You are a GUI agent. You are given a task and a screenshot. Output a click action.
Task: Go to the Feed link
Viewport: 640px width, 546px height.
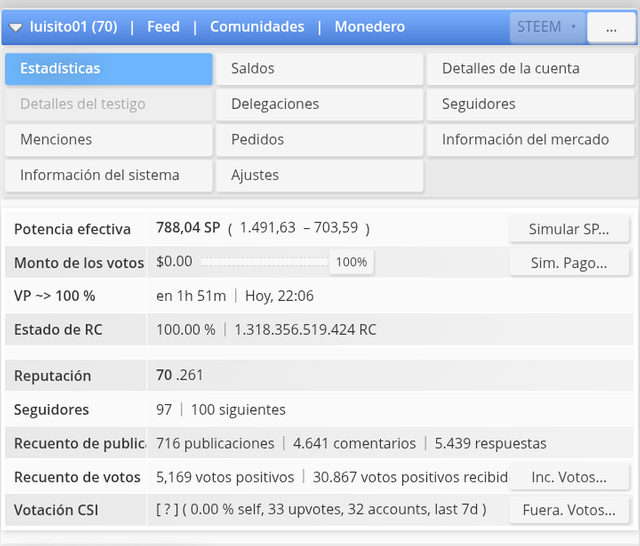(x=163, y=27)
